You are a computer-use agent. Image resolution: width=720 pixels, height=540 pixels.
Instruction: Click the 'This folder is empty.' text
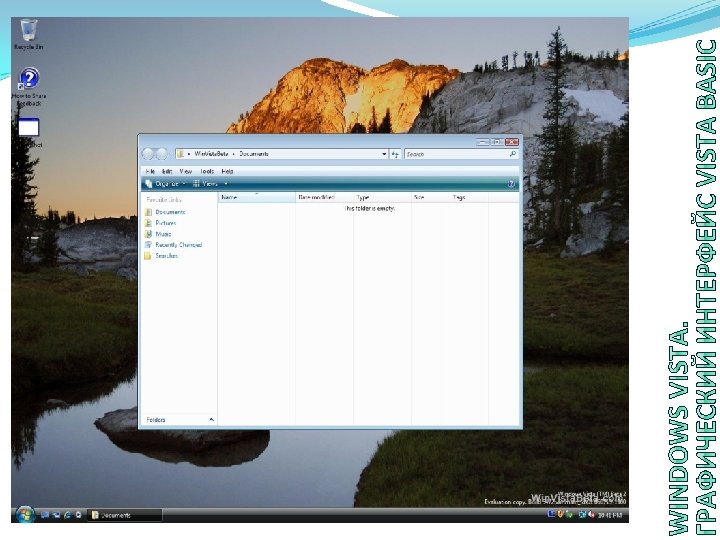pos(370,208)
